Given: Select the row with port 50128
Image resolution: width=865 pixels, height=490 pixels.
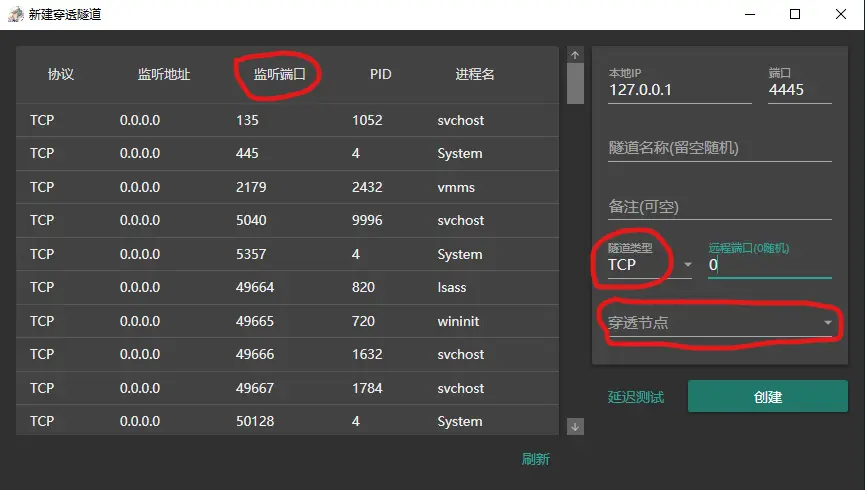Looking at the screenshot, I should point(287,421).
